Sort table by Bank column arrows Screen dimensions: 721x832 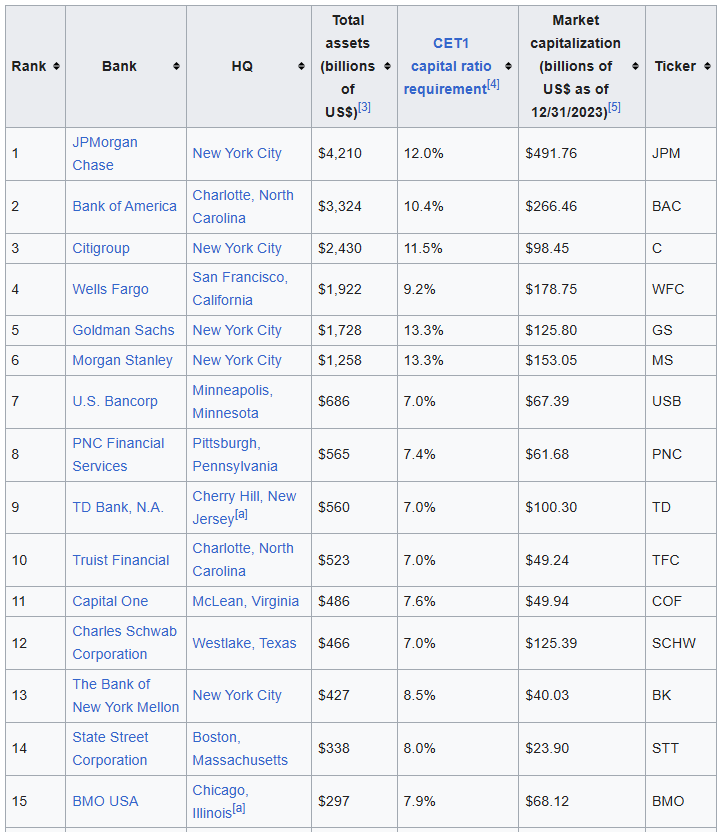177,66
